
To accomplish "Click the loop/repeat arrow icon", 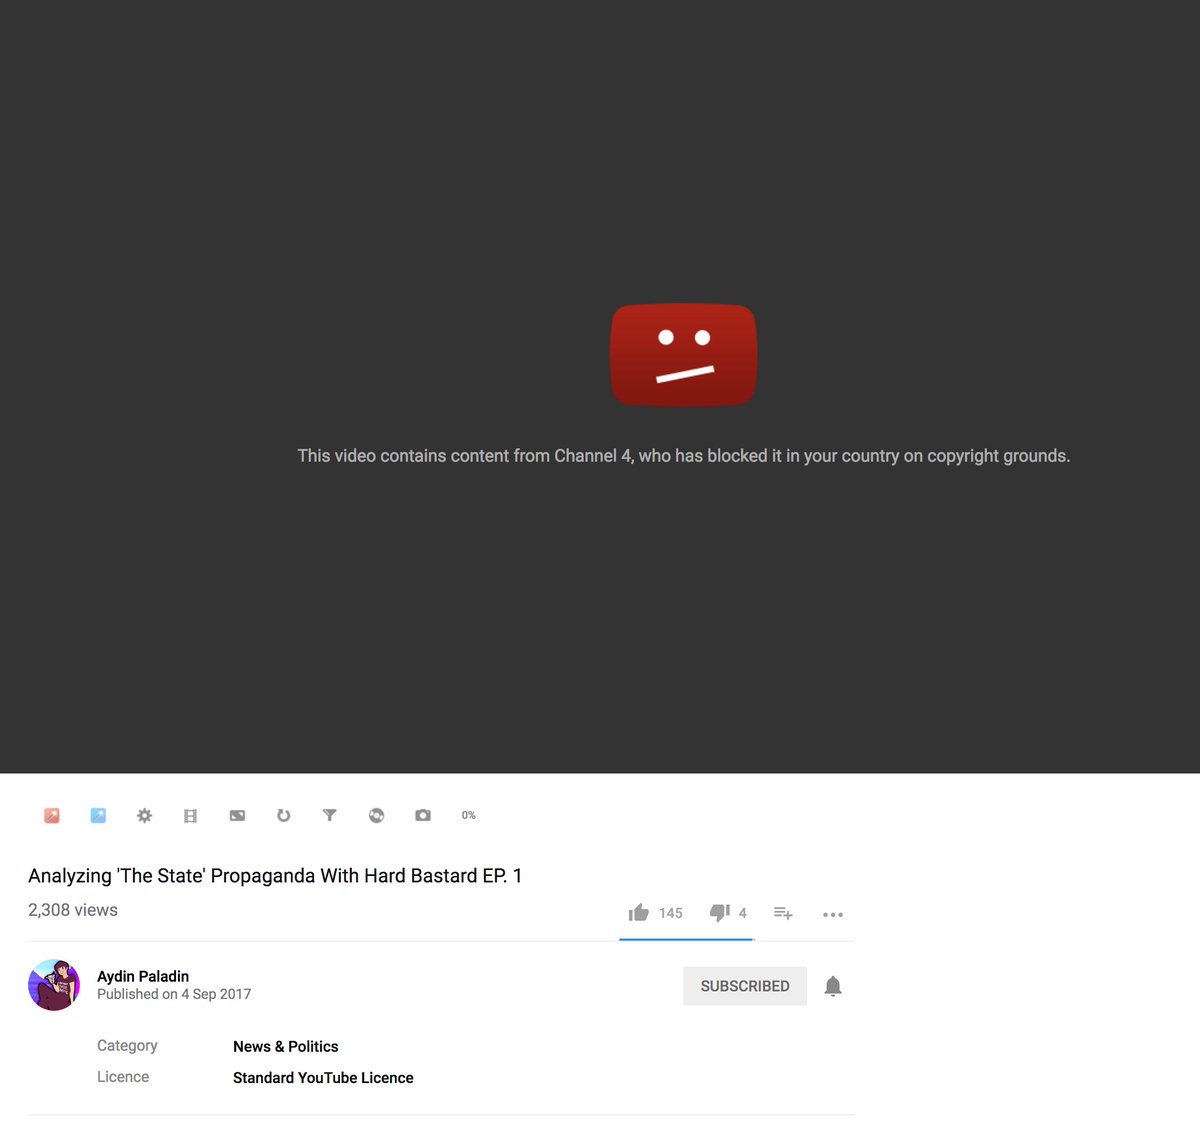I will tap(284, 815).
